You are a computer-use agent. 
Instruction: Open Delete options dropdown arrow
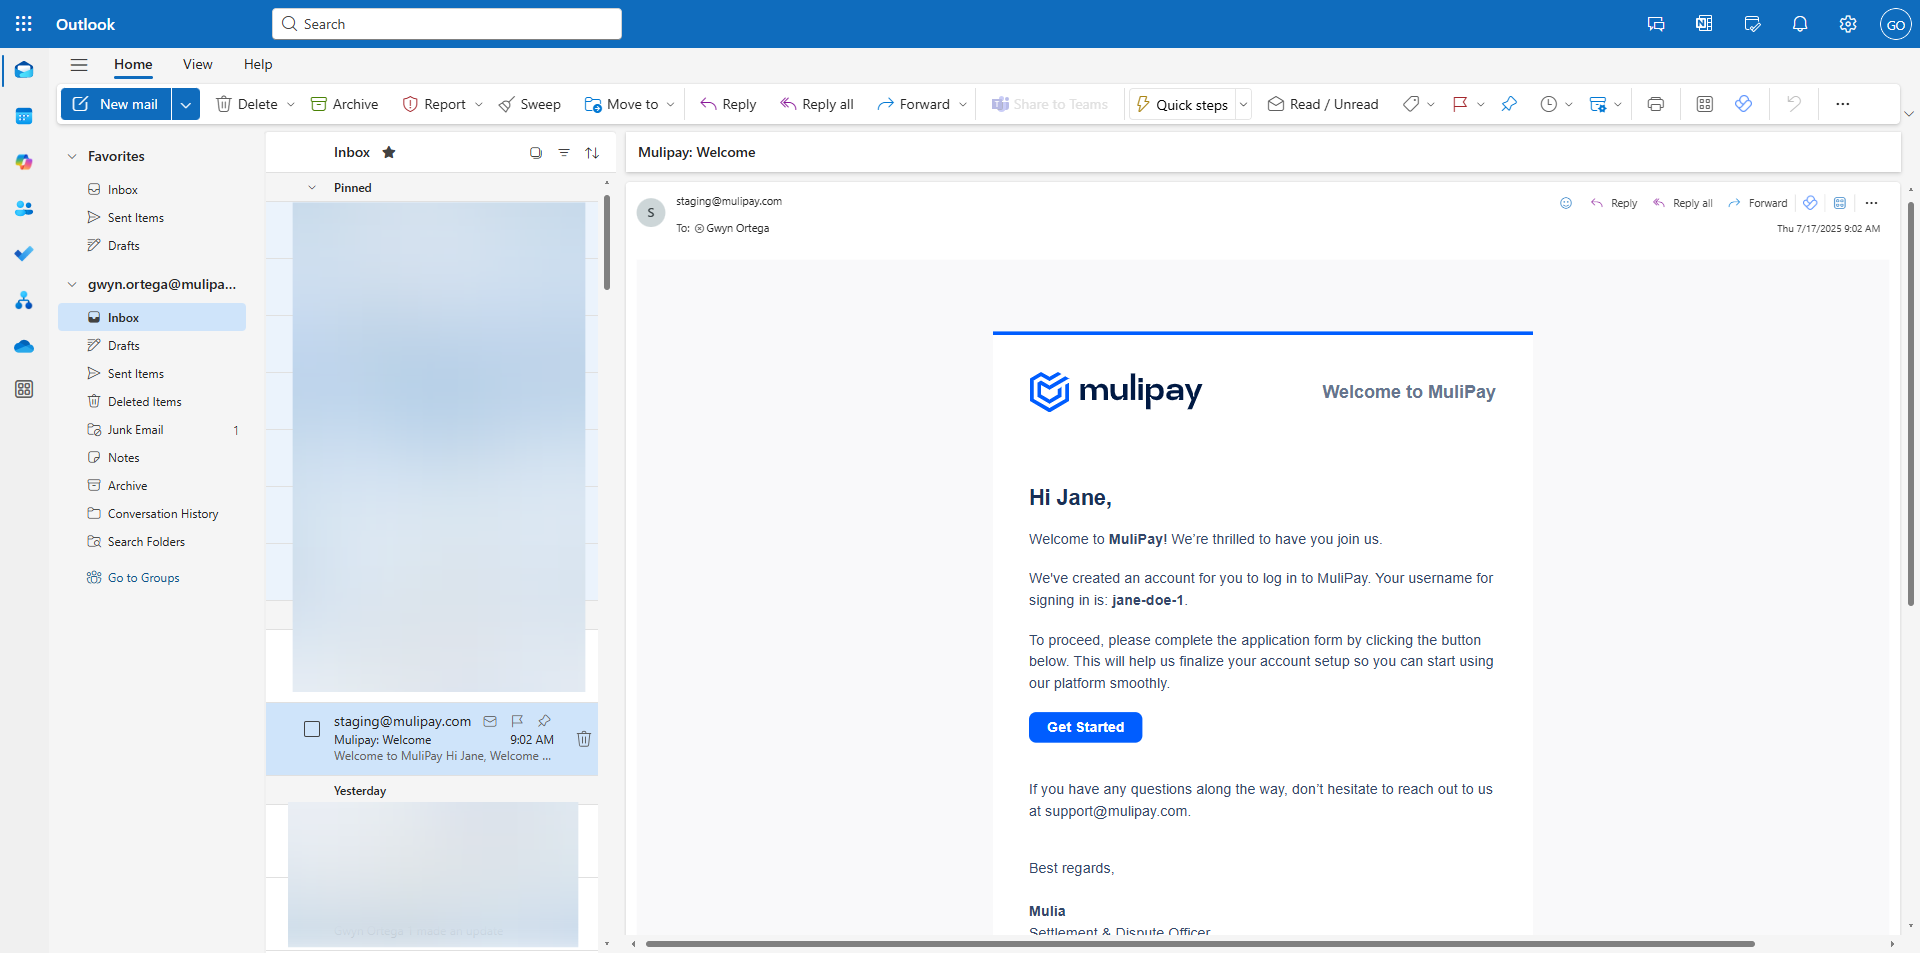click(x=291, y=104)
